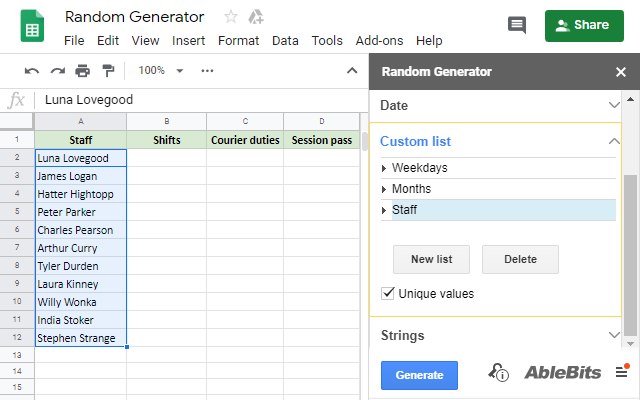Open the AbleBits hamburger menu icon
The width and height of the screenshot is (640, 400).
[621, 372]
